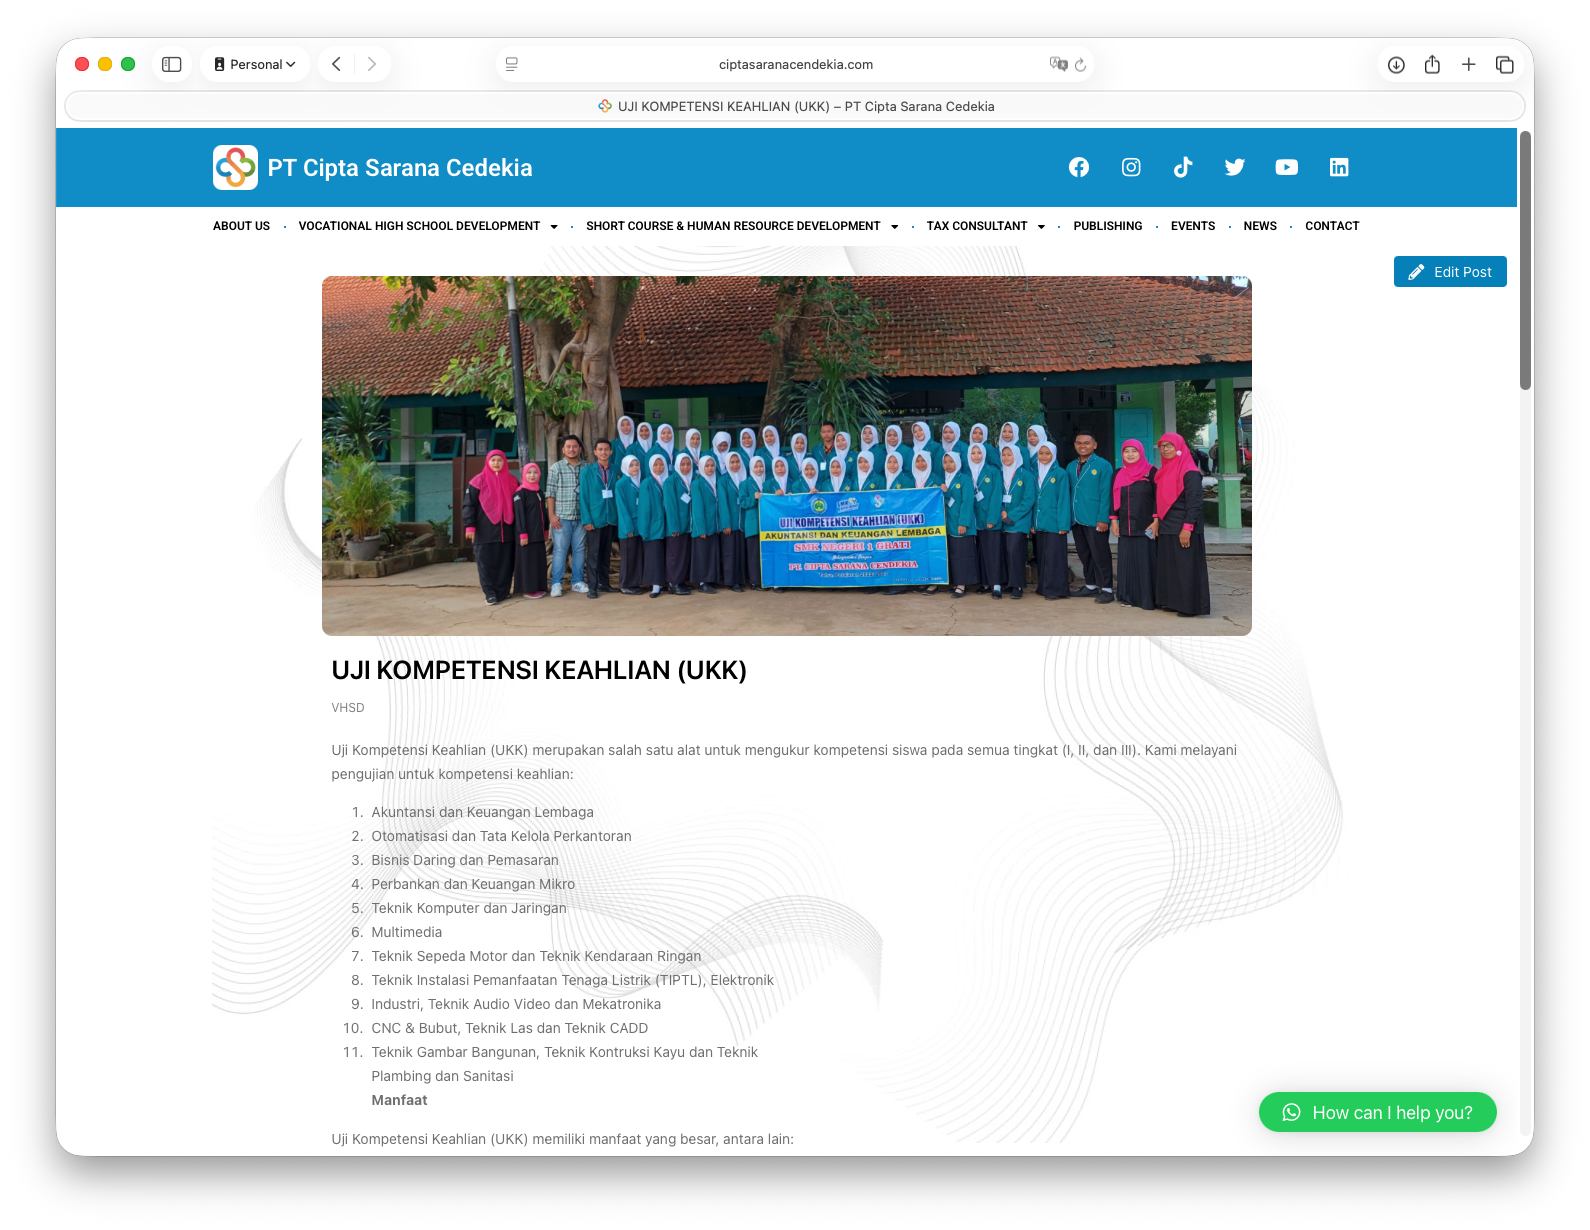
Task: Click list item Multimedia
Action: pyautogui.click(x=407, y=932)
